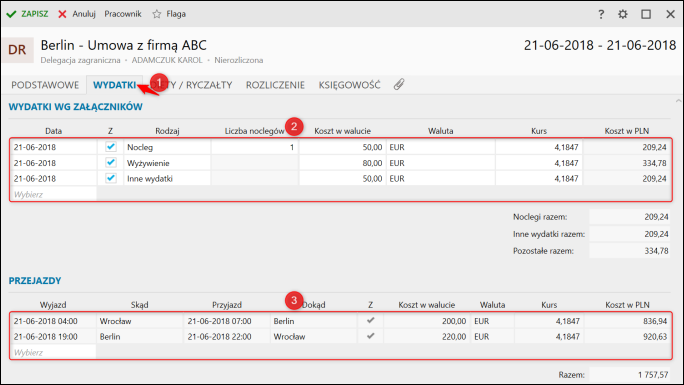The height and width of the screenshot is (385, 684).
Task: Mark the document with the Flaga star
Action: coord(169,14)
